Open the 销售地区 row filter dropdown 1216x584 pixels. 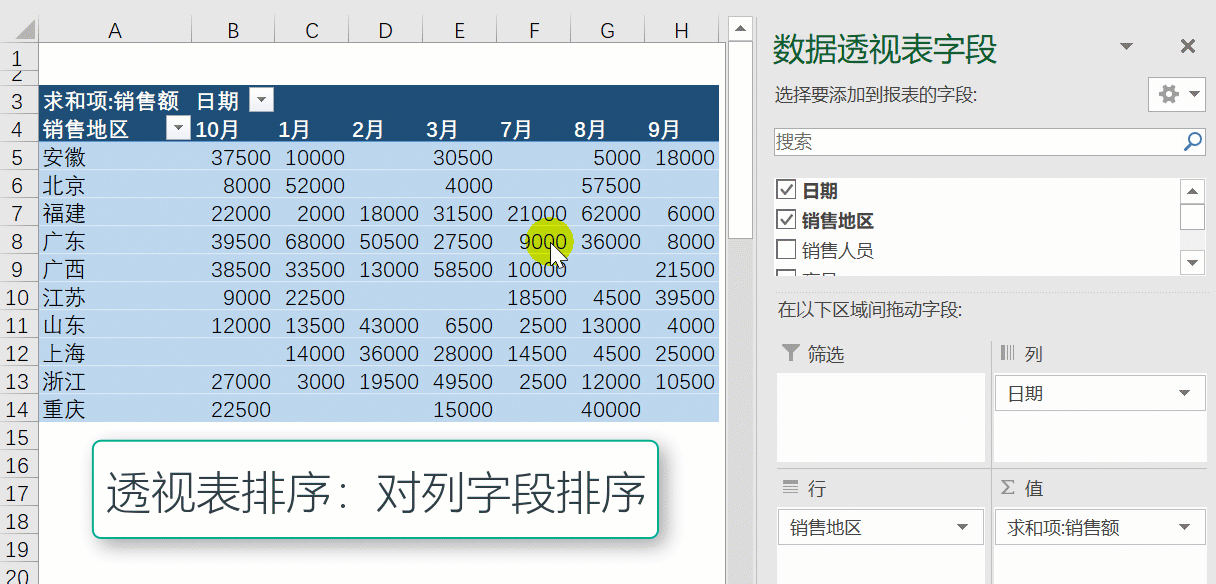click(x=178, y=128)
